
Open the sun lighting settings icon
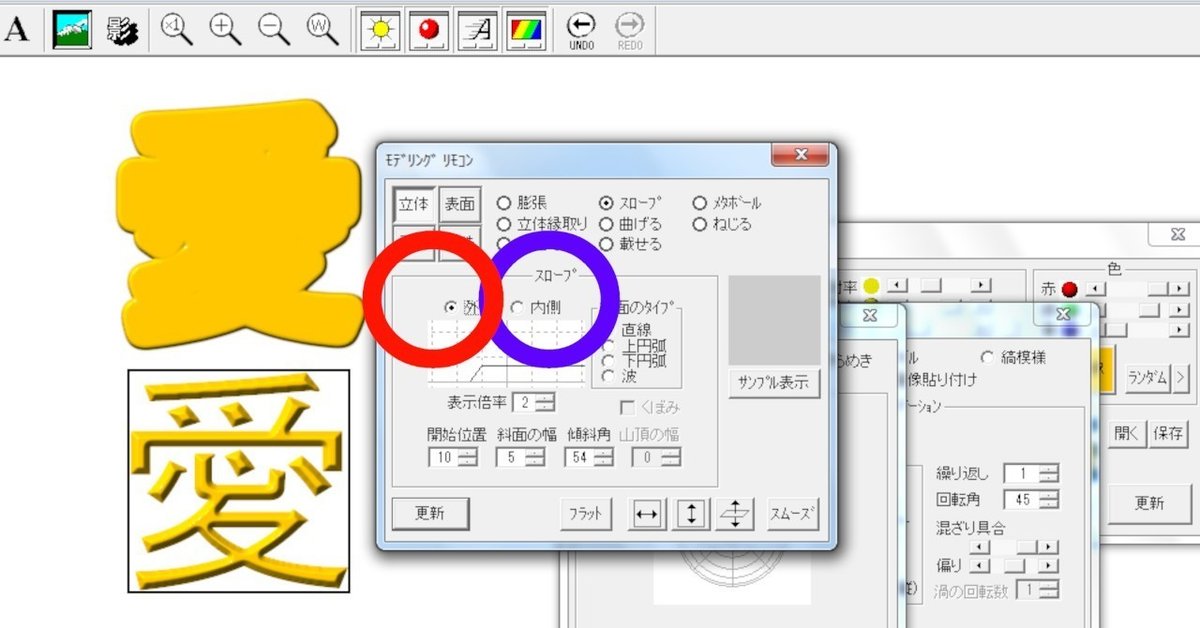tap(379, 29)
